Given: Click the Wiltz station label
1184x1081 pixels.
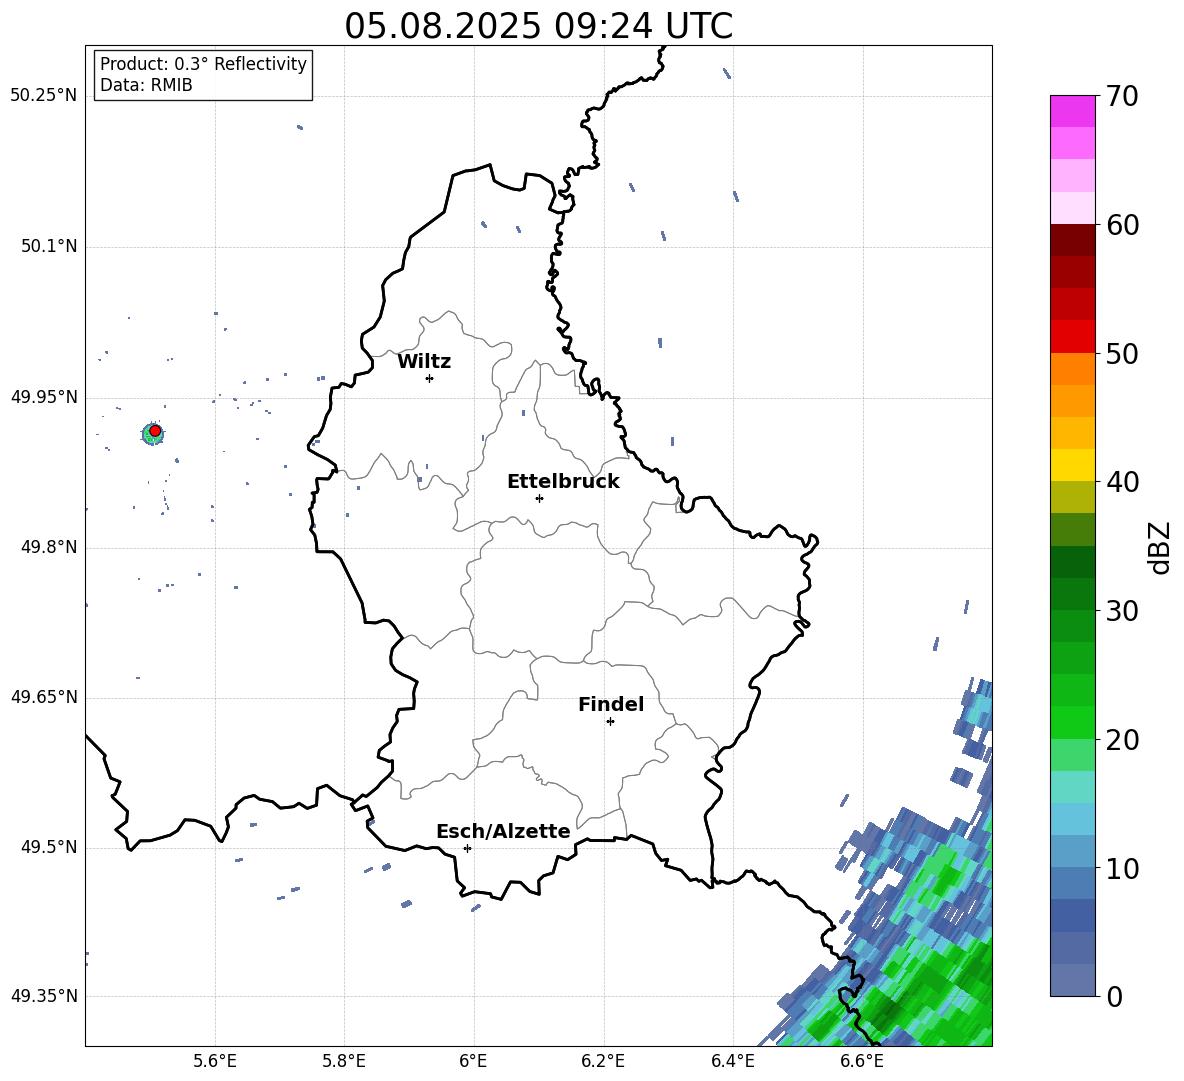Looking at the screenshot, I should (x=424, y=362).
